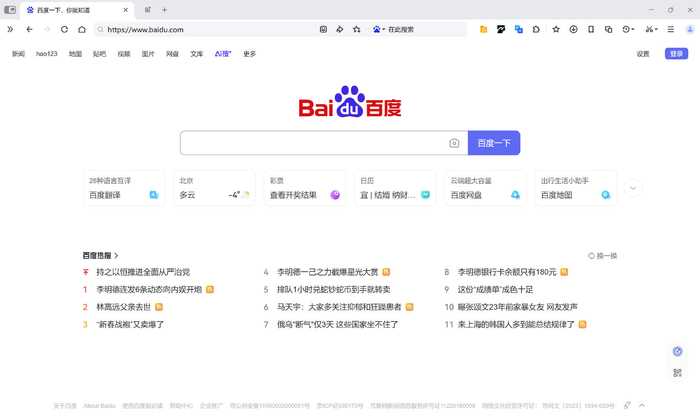Open hot search 李明德银行卡余额只有180元
This screenshot has height=414, width=700.
(507, 272)
